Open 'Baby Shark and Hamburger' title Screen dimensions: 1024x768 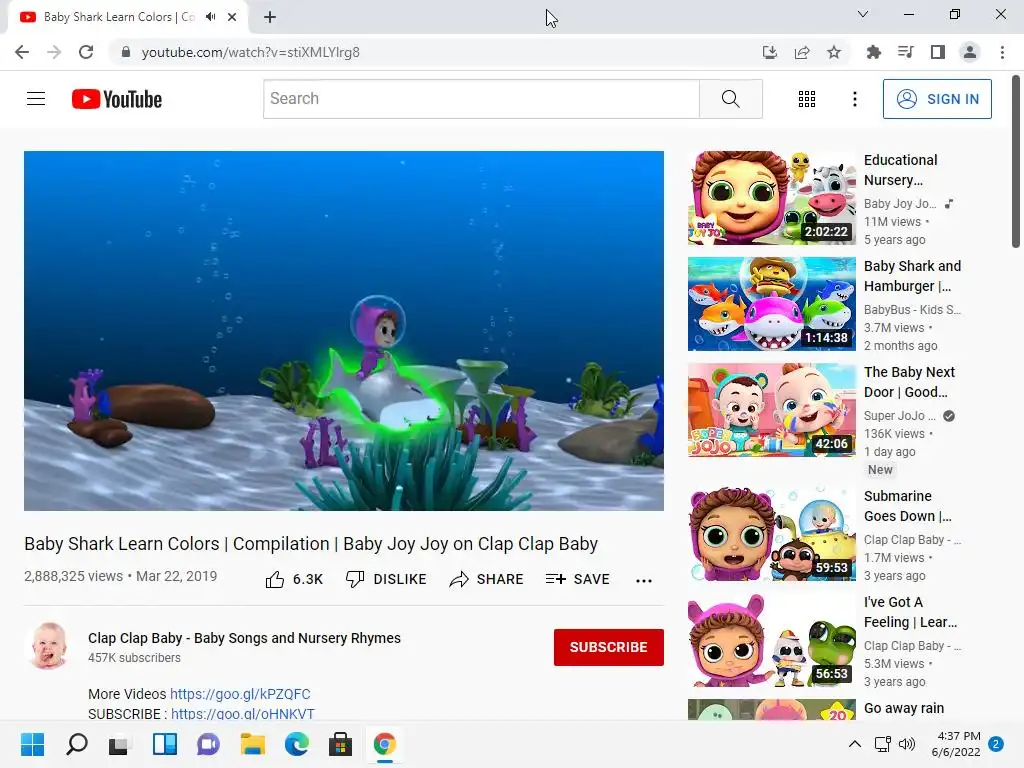tap(912, 276)
